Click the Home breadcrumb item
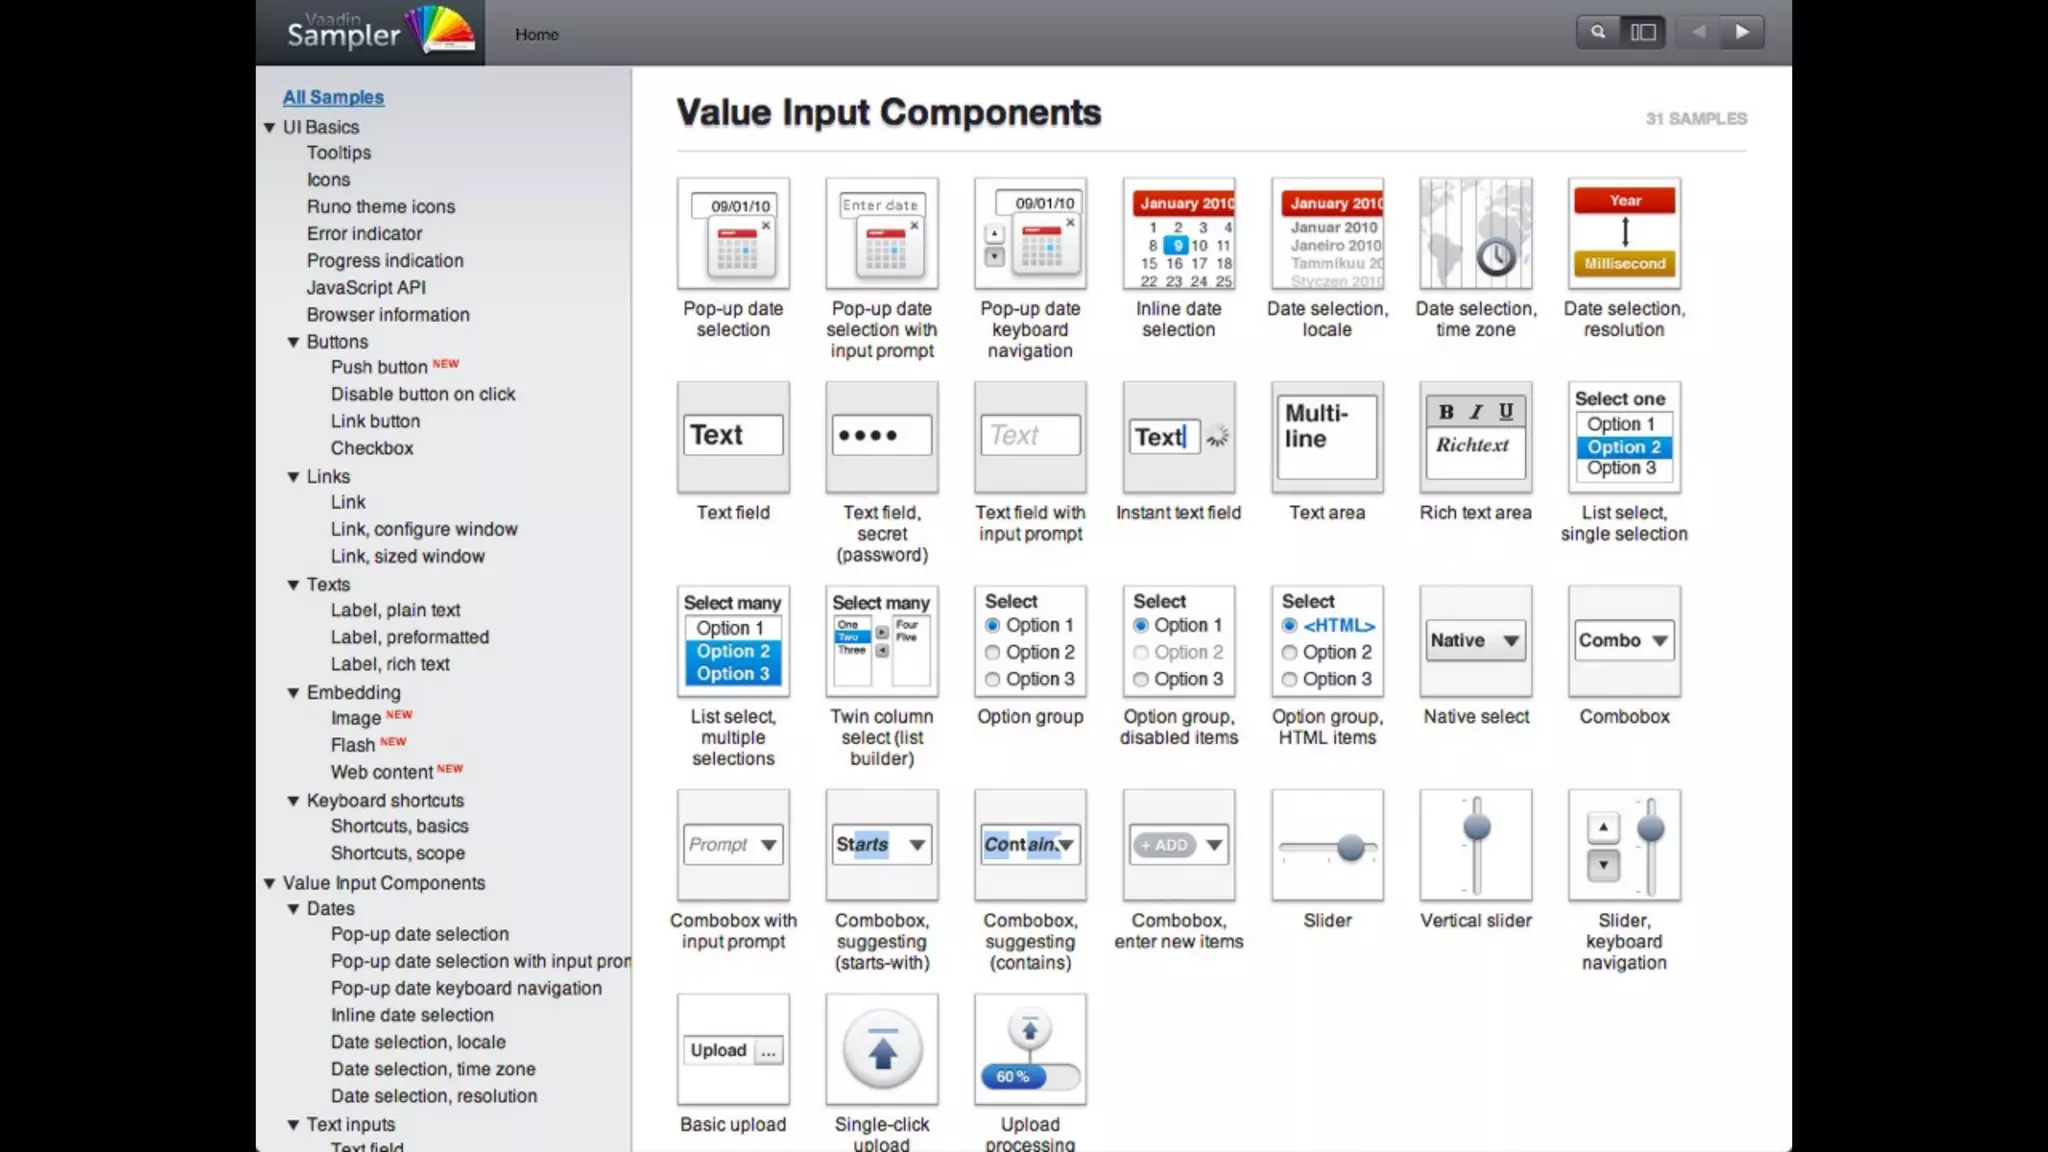Viewport: 2048px width, 1152px height. tap(537, 34)
